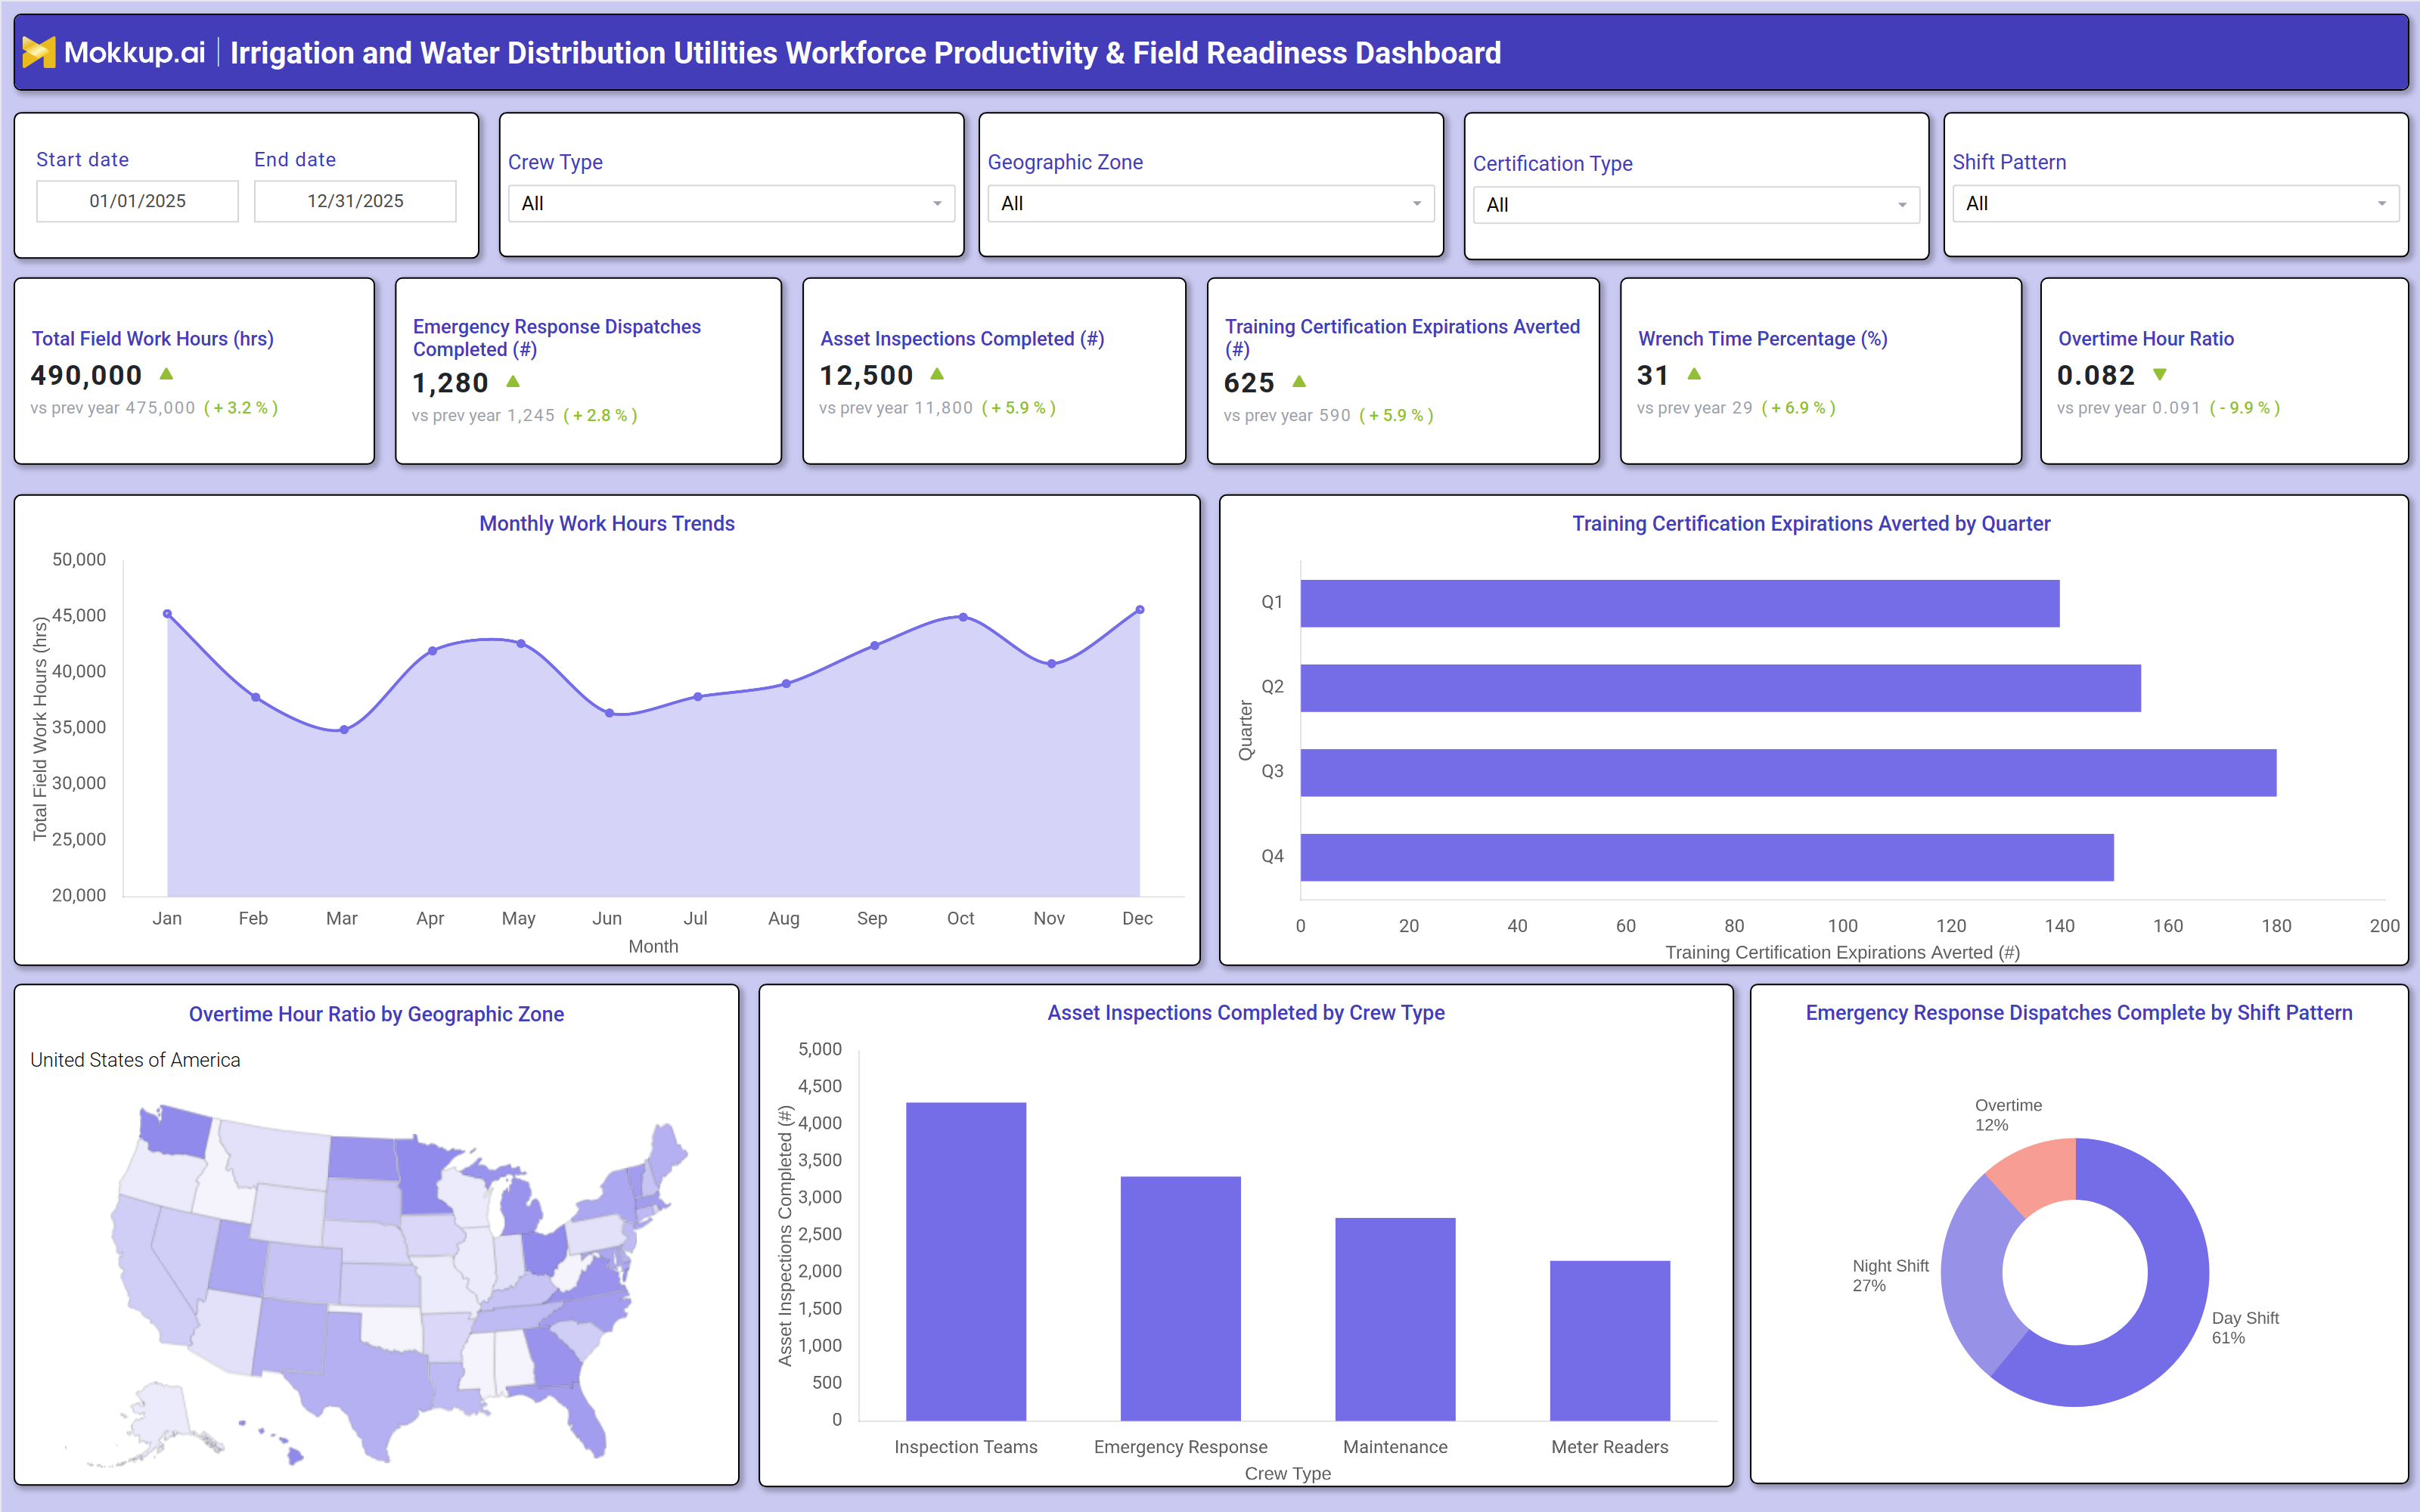
Task: Click the Overtime 12% label
Action: [2008, 1115]
